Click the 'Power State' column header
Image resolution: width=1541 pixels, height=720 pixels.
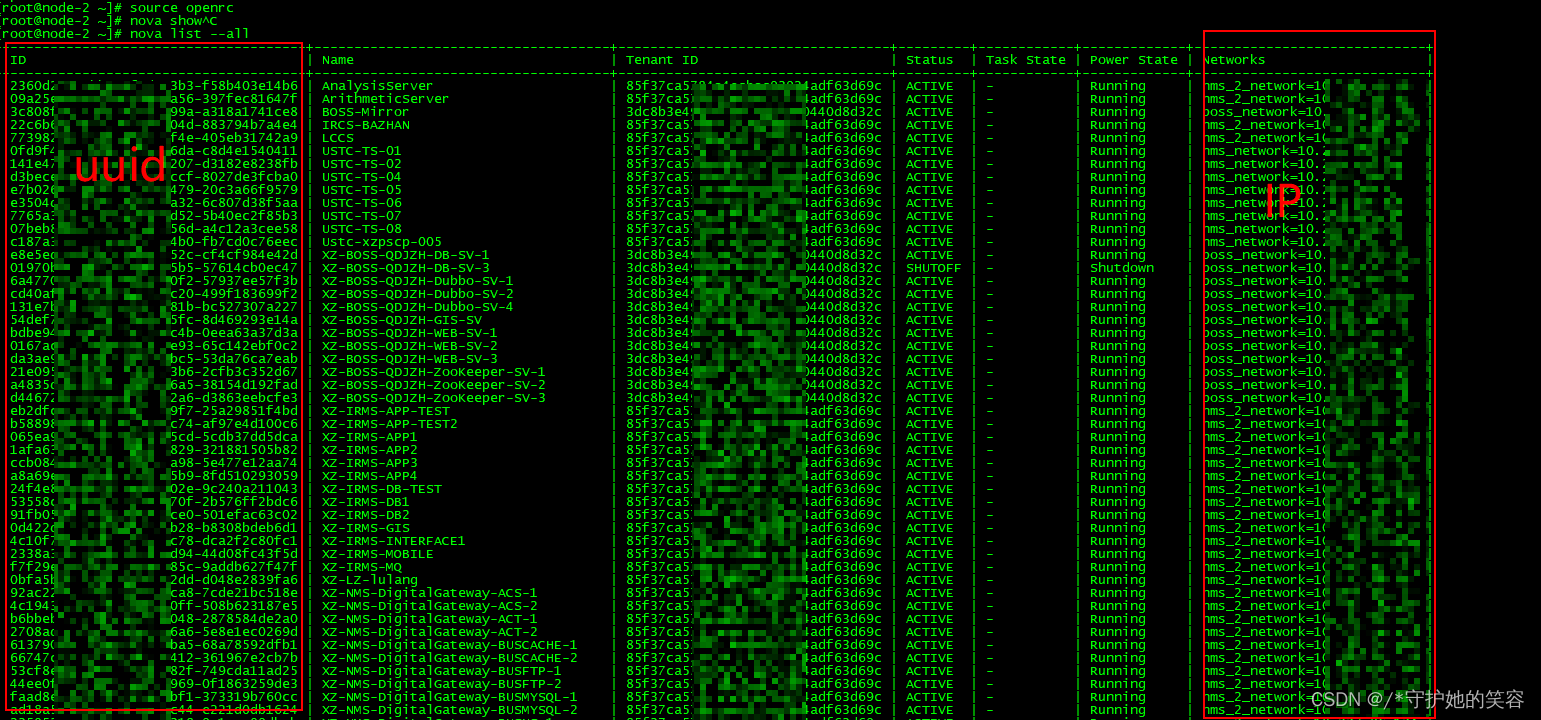[x=1134, y=60]
